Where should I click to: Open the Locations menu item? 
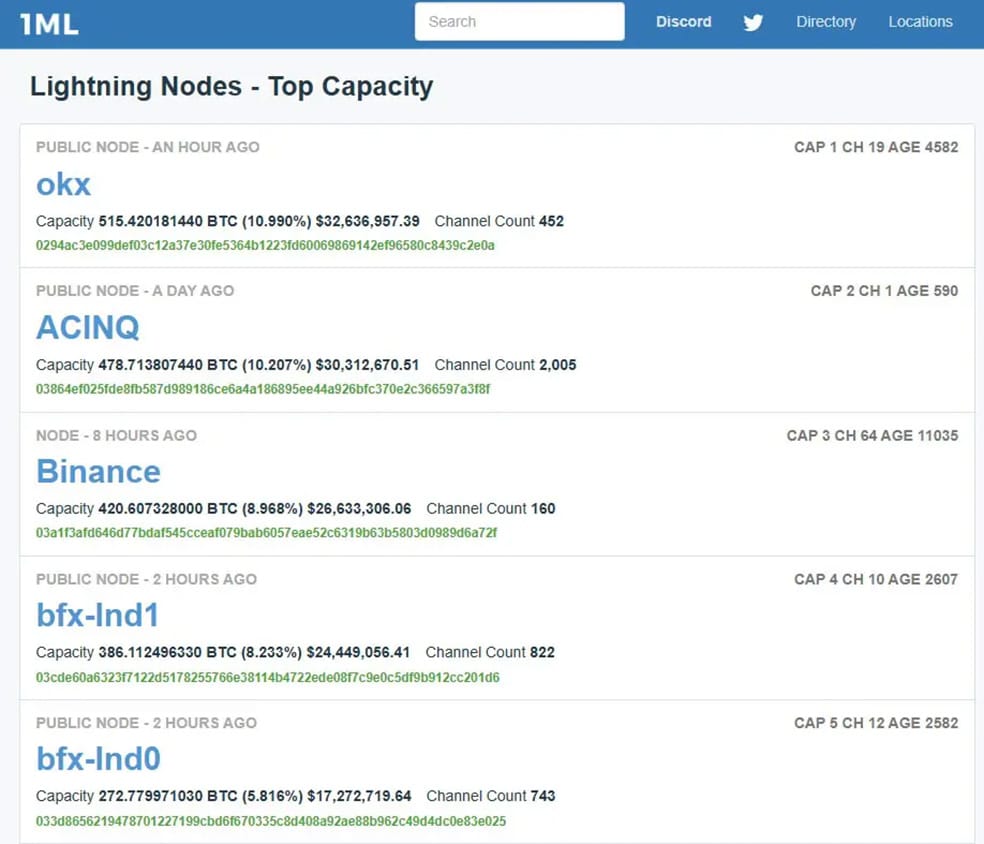pos(920,22)
